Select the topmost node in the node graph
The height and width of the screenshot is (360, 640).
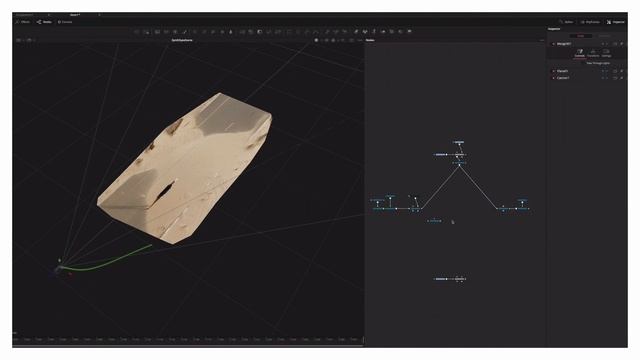point(459,142)
